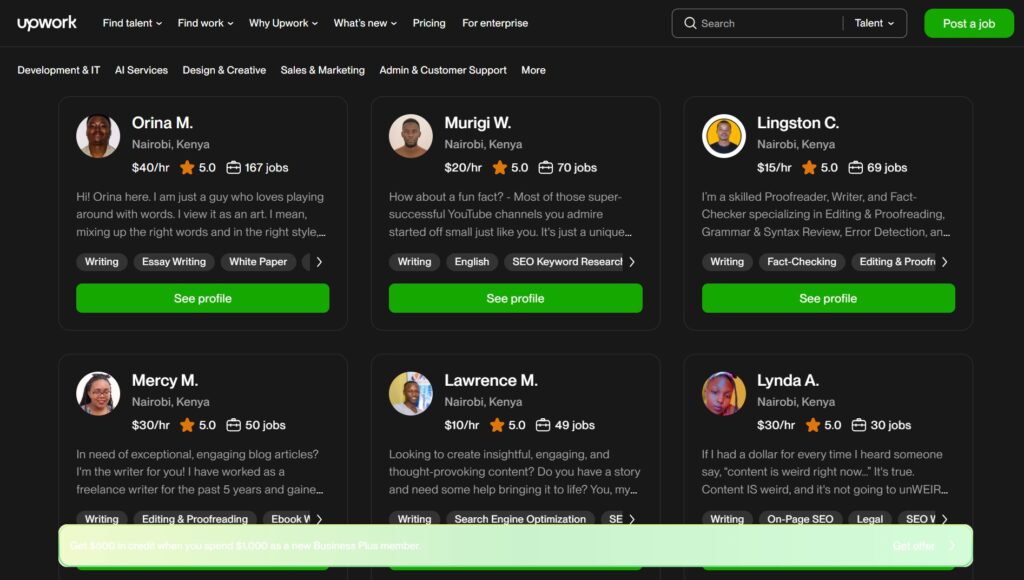Open Lingston C.'s profile photo
The image size is (1024, 580).
723,135
